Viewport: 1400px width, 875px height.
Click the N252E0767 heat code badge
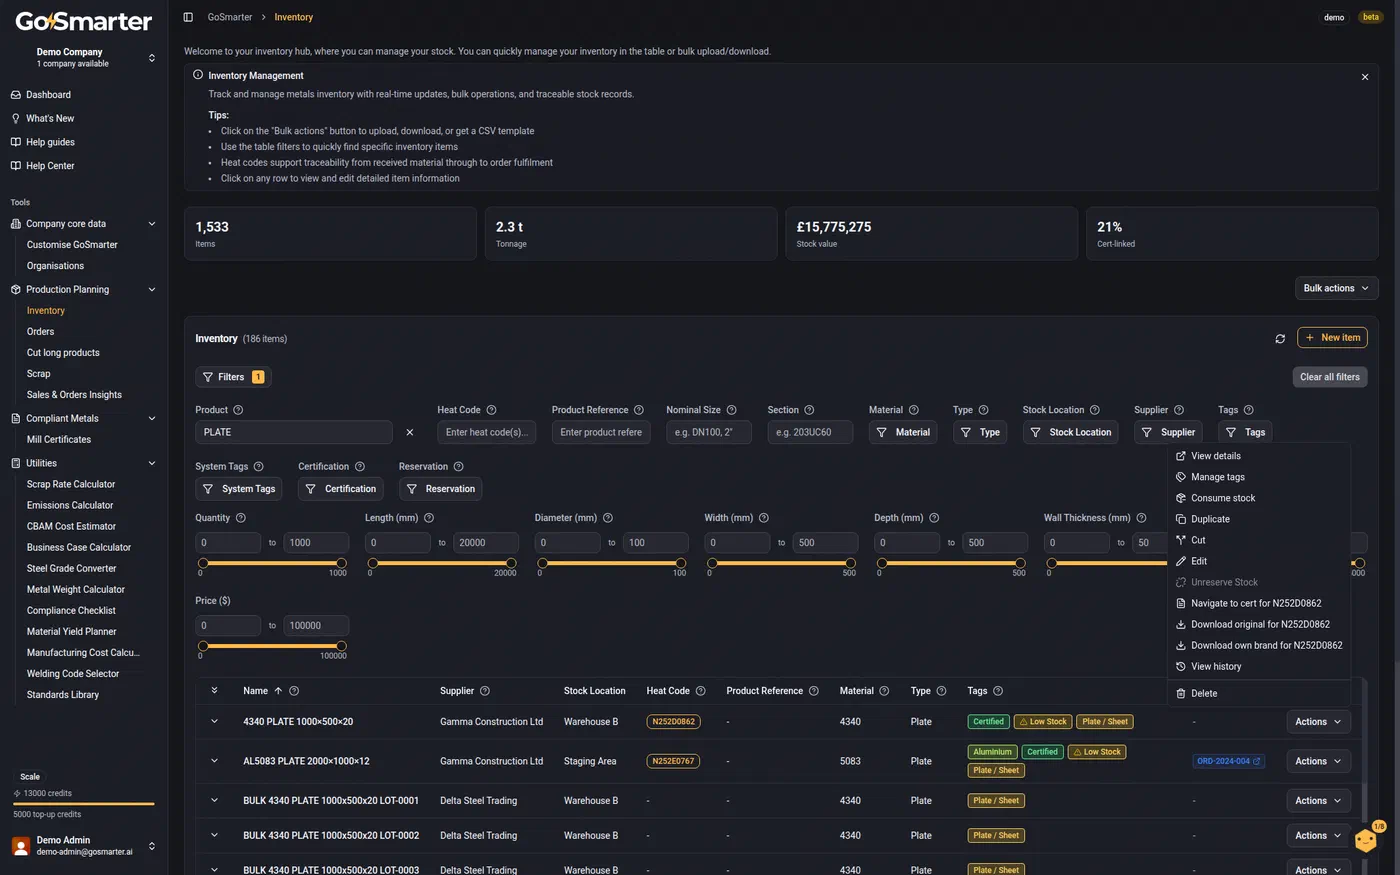tap(674, 761)
